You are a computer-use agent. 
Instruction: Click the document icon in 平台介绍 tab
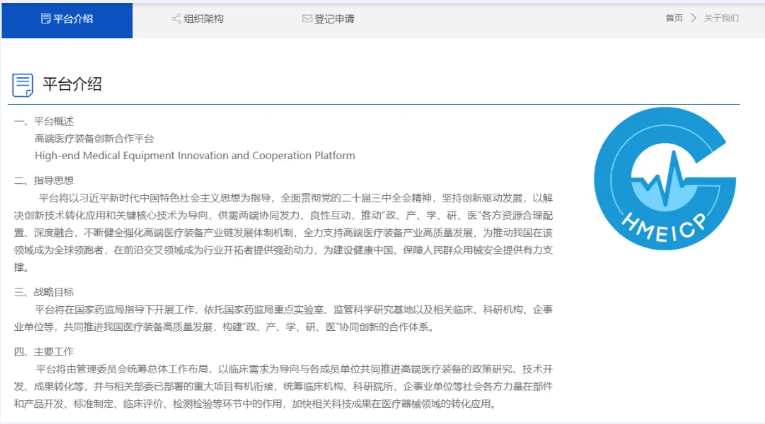tap(45, 19)
